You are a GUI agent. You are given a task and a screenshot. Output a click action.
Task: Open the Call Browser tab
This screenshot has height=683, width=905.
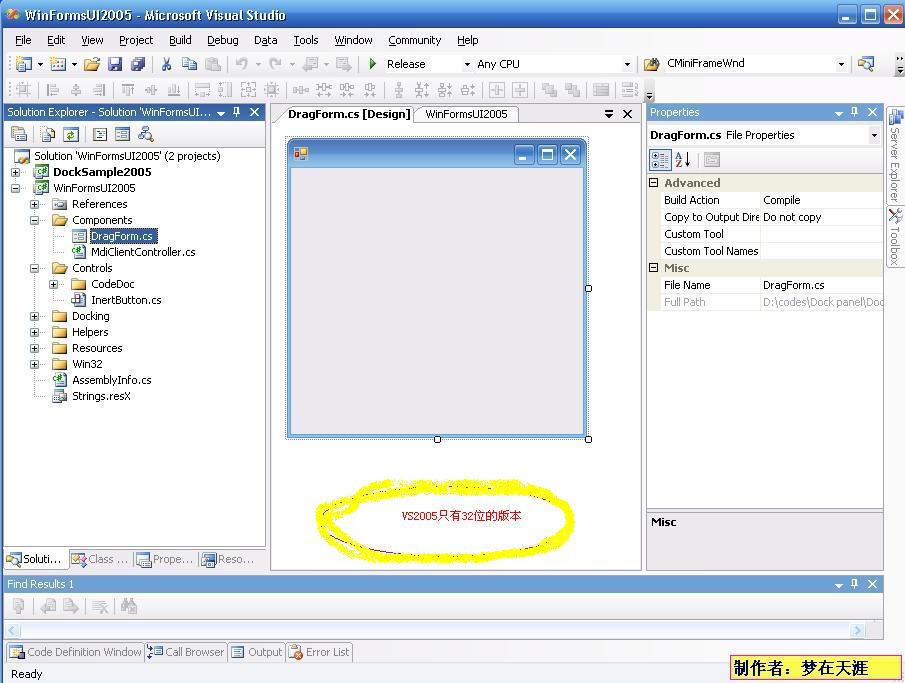coord(186,652)
